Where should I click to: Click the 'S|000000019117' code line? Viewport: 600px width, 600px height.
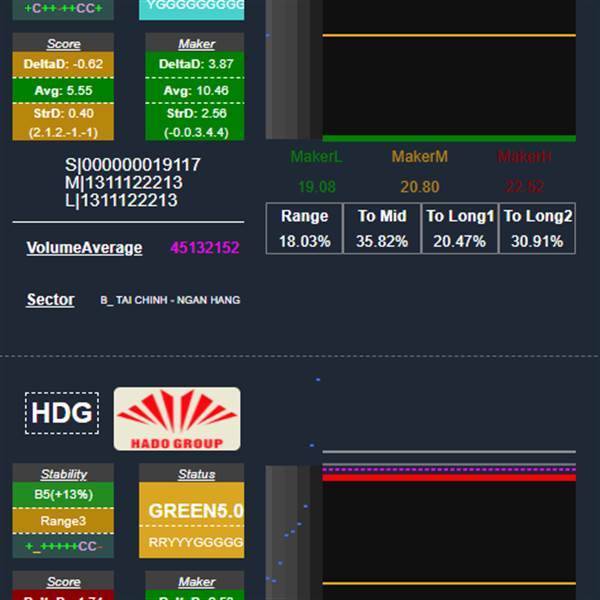(132, 165)
